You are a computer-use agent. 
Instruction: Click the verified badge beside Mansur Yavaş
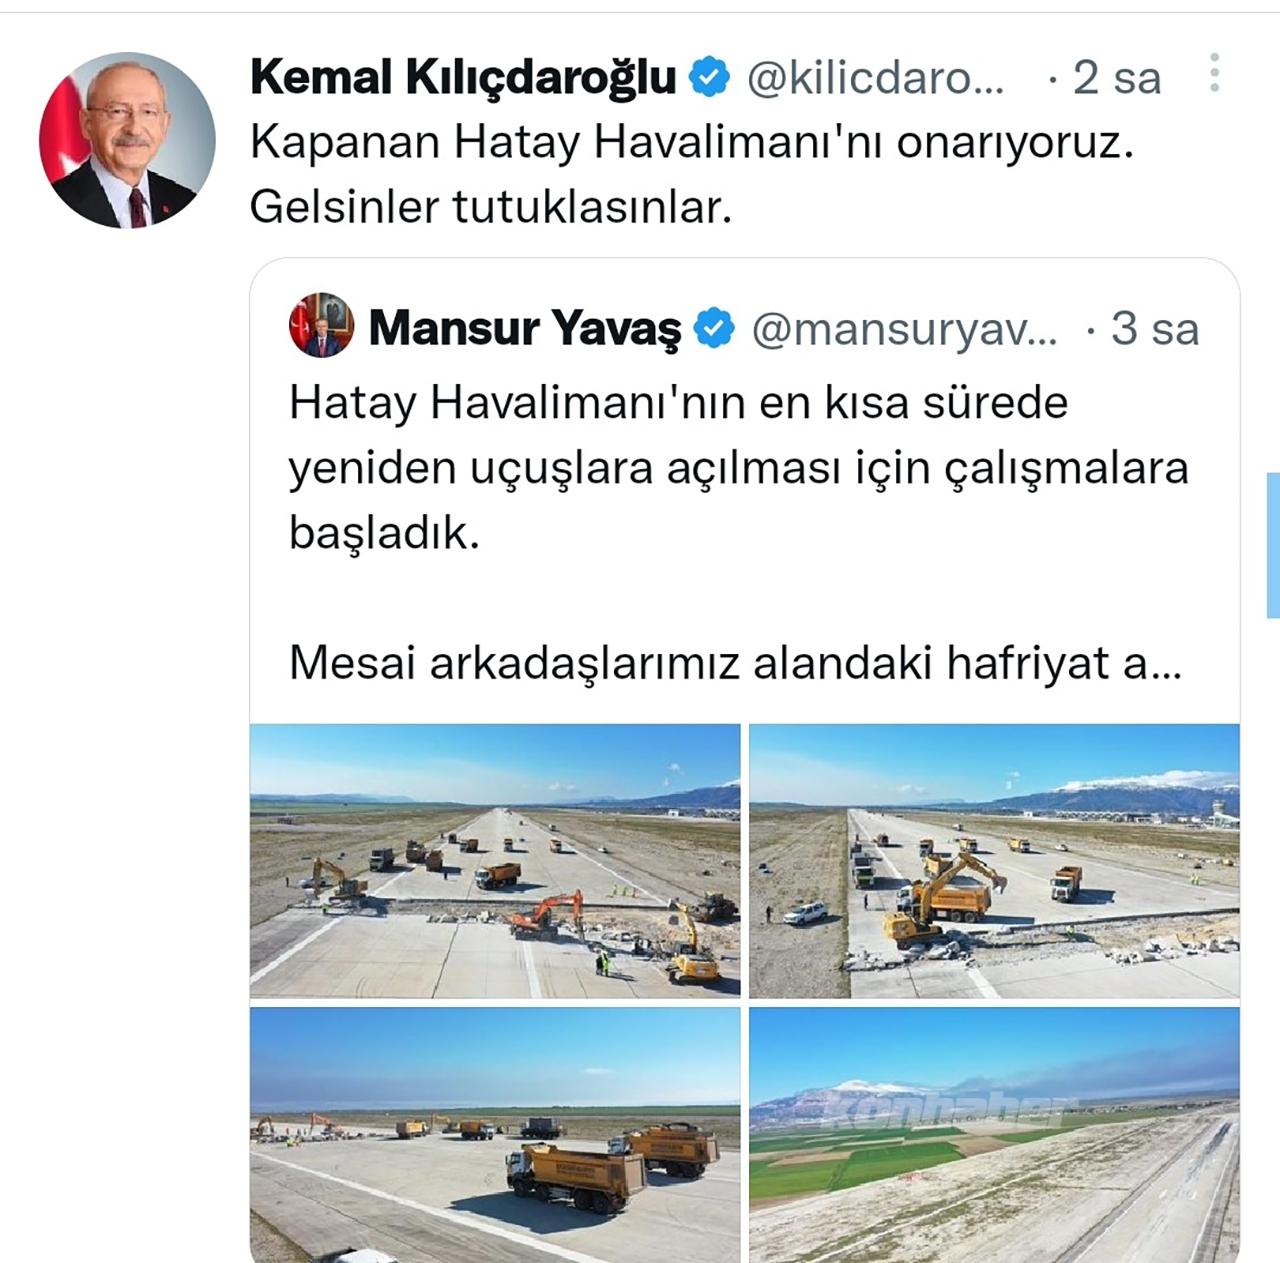pyautogui.click(x=714, y=328)
